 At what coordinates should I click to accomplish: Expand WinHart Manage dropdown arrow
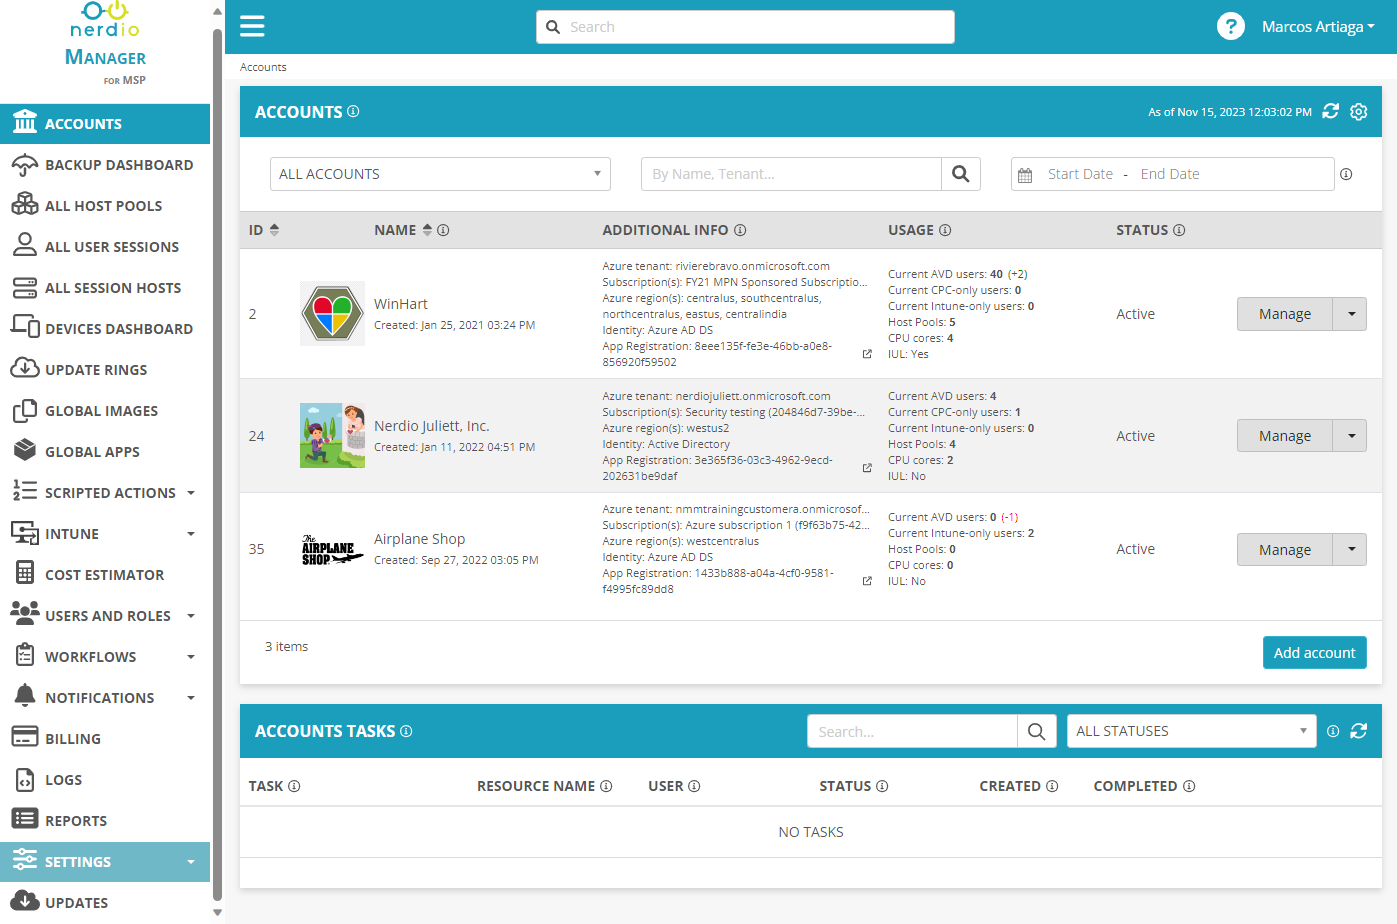click(x=1351, y=314)
